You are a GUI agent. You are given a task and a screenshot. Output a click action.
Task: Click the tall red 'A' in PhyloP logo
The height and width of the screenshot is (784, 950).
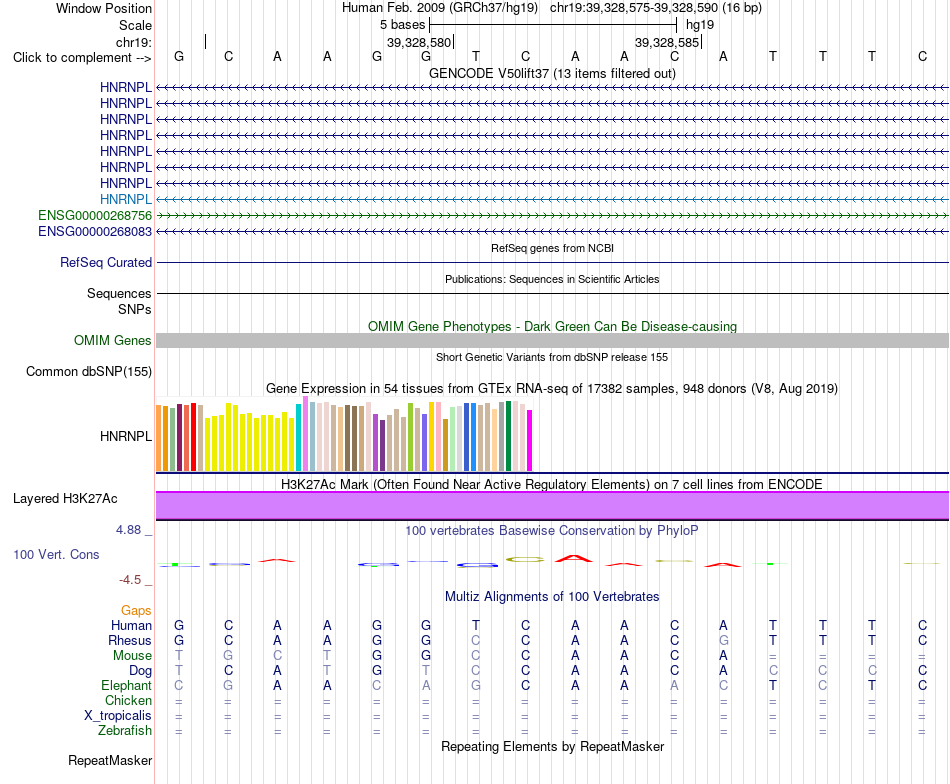point(574,558)
